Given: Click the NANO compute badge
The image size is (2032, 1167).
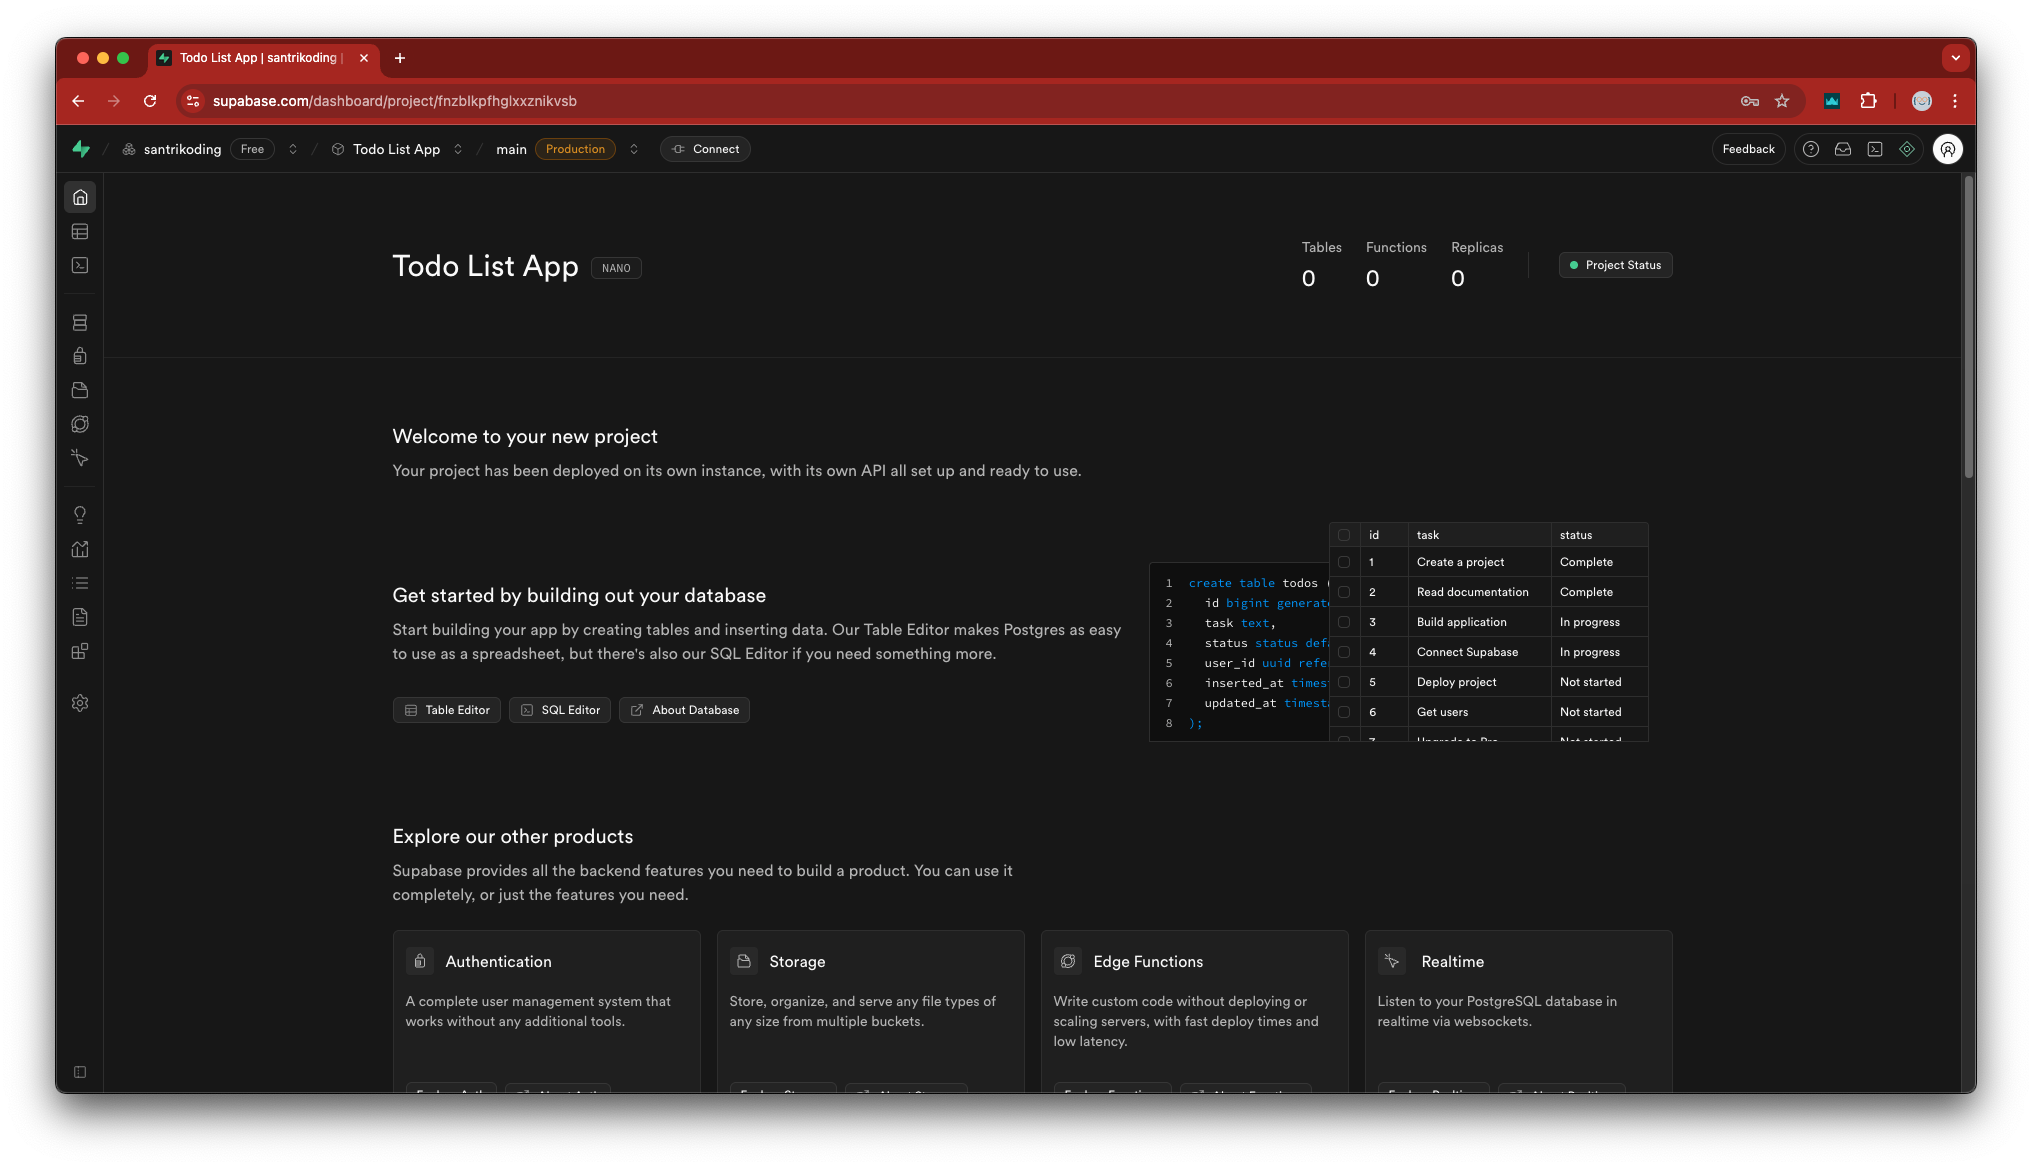Looking at the screenshot, I should [616, 268].
